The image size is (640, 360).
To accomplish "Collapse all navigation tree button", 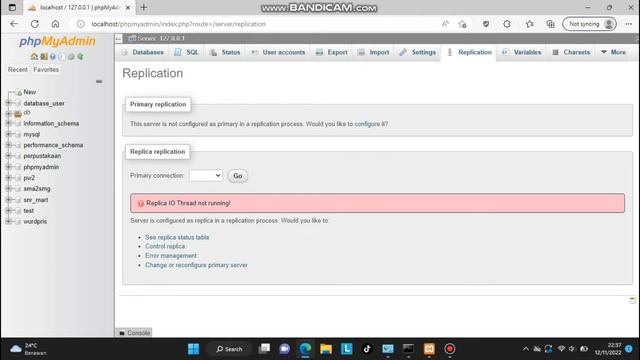I will [x=99, y=82].
